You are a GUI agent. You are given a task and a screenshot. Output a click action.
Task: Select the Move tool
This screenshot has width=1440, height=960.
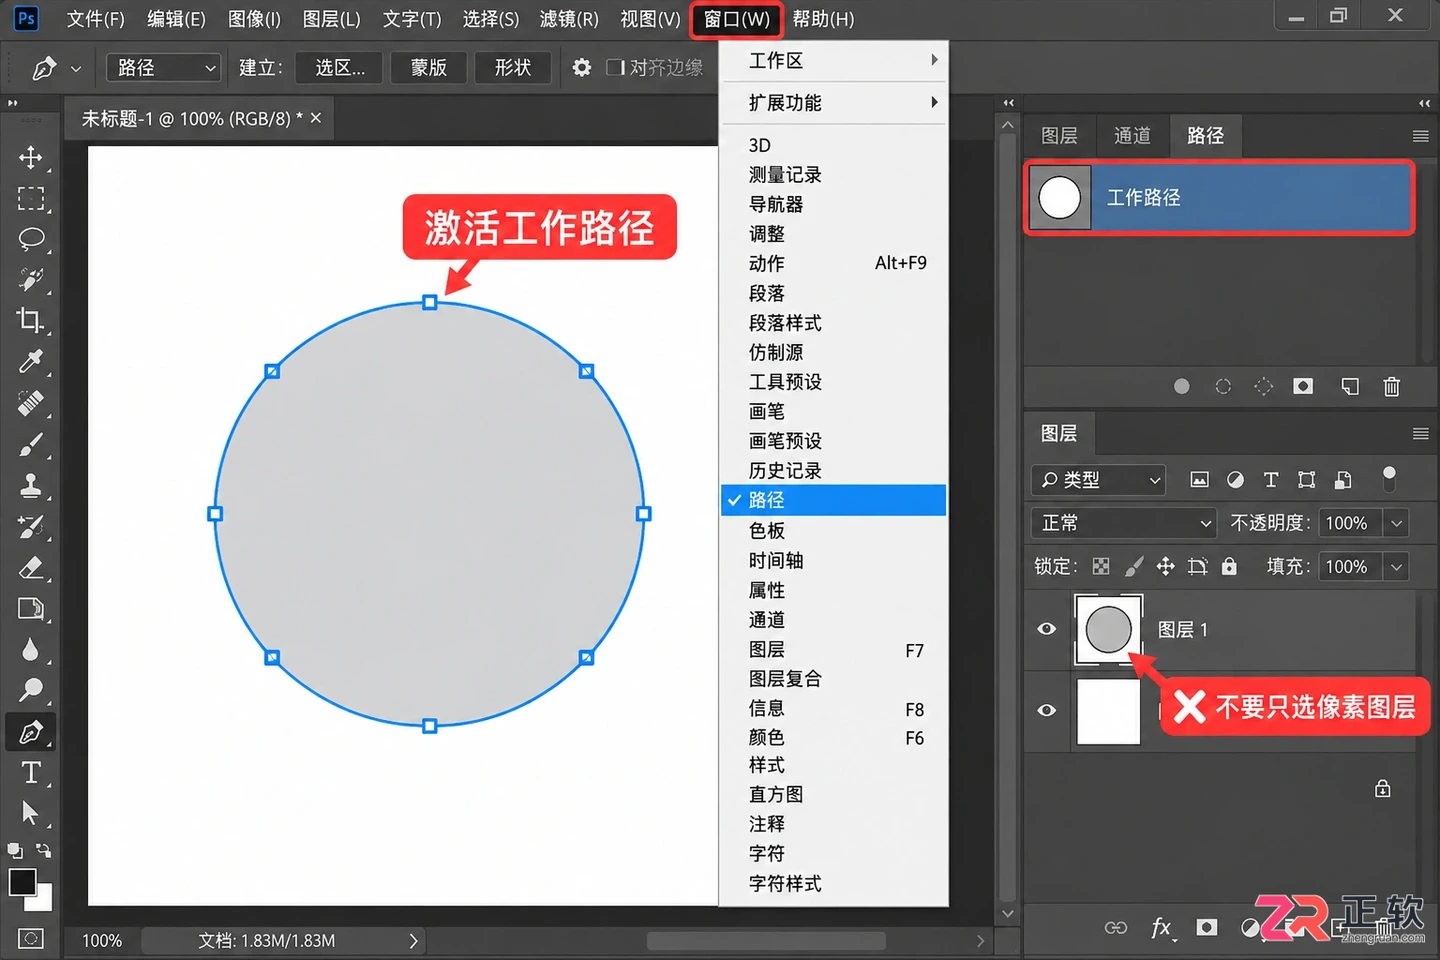[31, 158]
